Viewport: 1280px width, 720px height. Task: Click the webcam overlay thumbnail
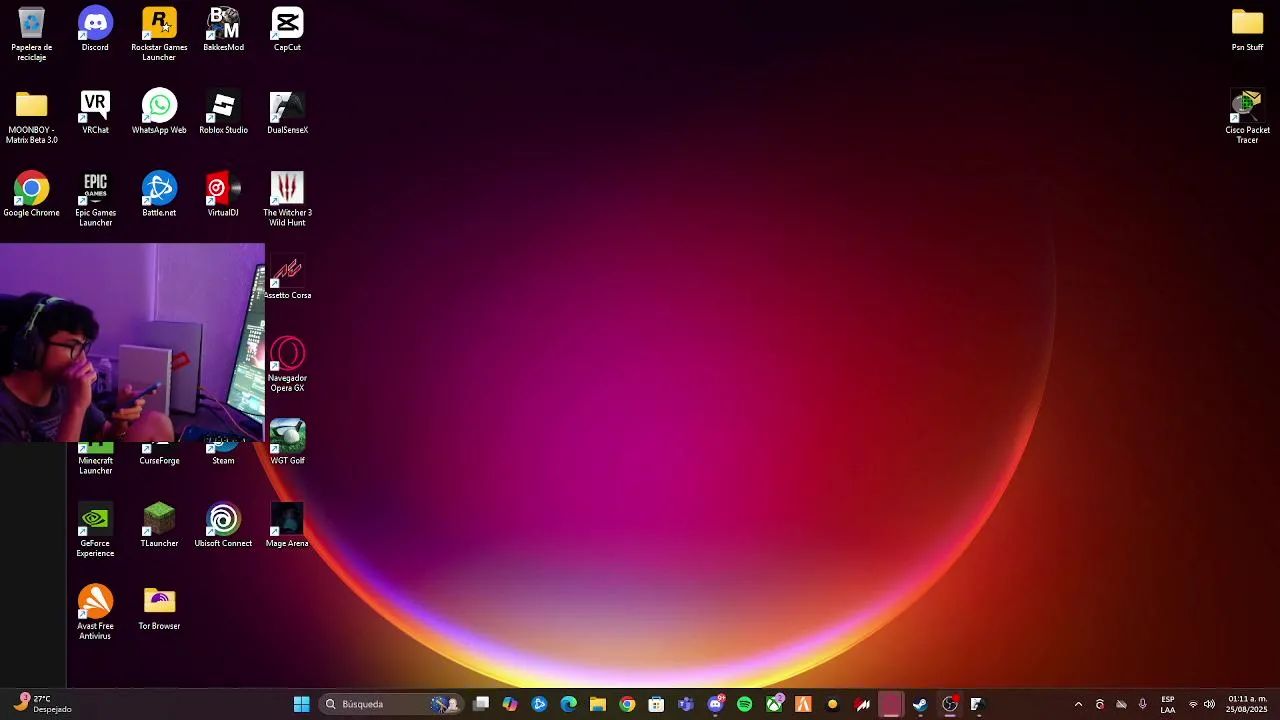(132, 342)
